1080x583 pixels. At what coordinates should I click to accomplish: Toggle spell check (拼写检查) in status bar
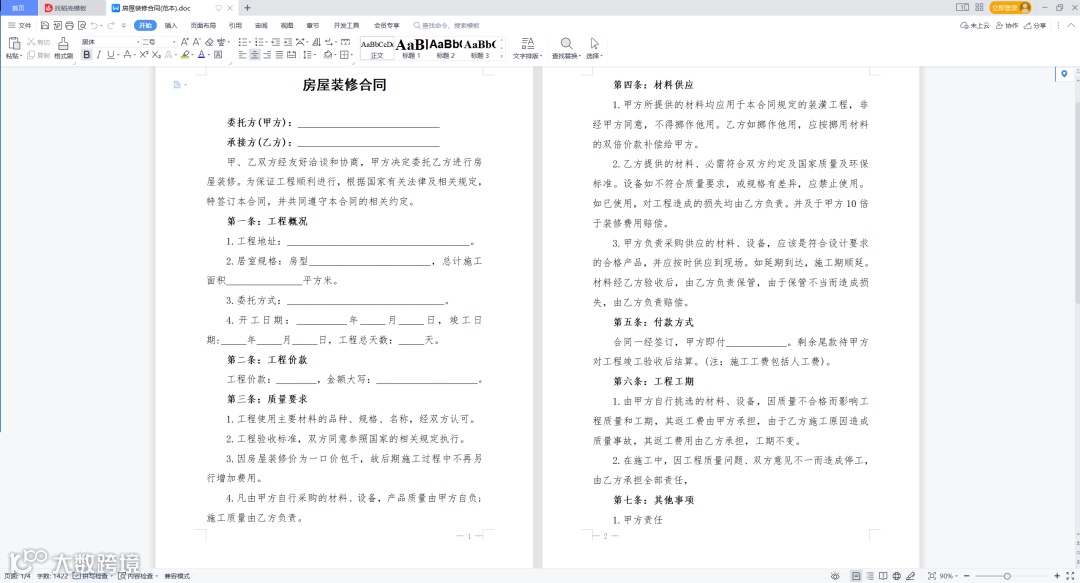tap(90, 575)
